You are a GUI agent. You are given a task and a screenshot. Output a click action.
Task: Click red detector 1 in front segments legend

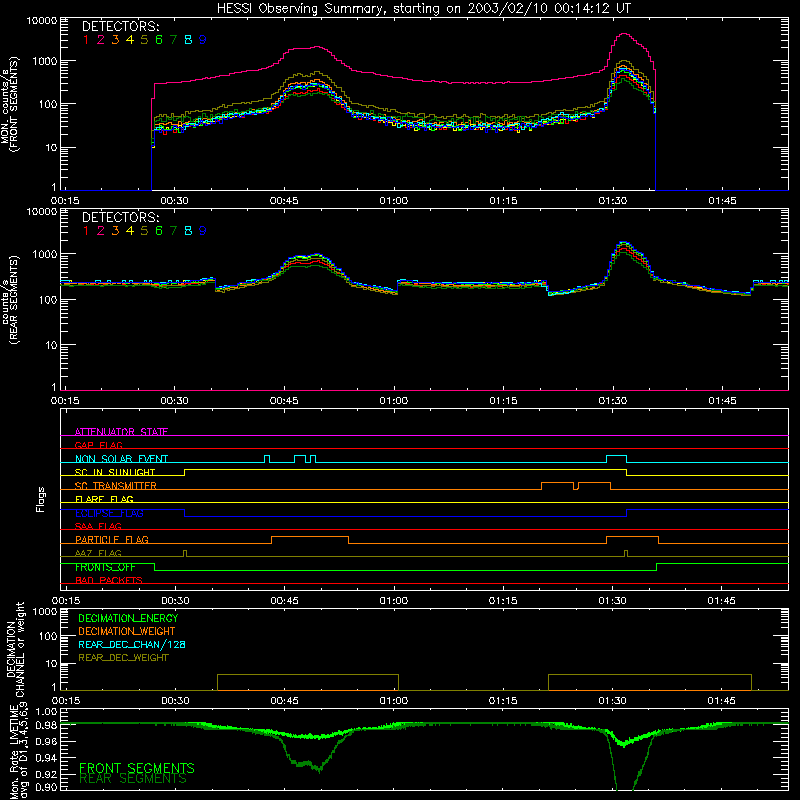86,40
